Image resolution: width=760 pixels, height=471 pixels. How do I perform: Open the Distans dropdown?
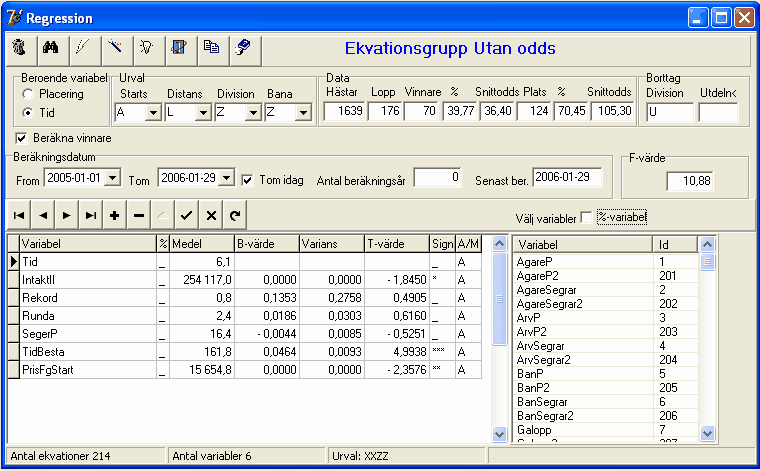[x=204, y=113]
